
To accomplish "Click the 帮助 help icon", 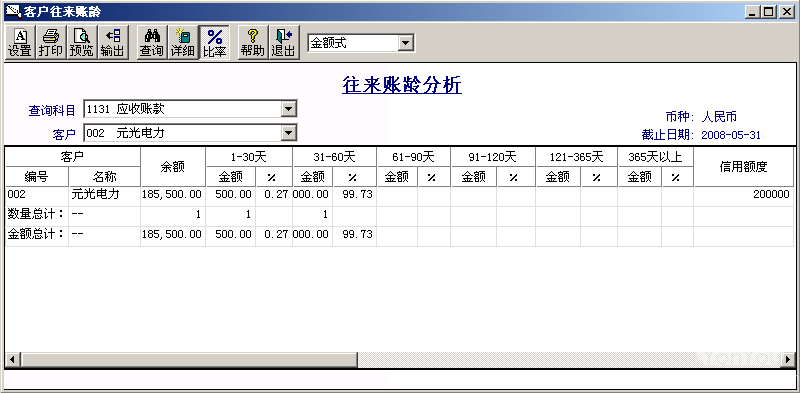I will (253, 43).
